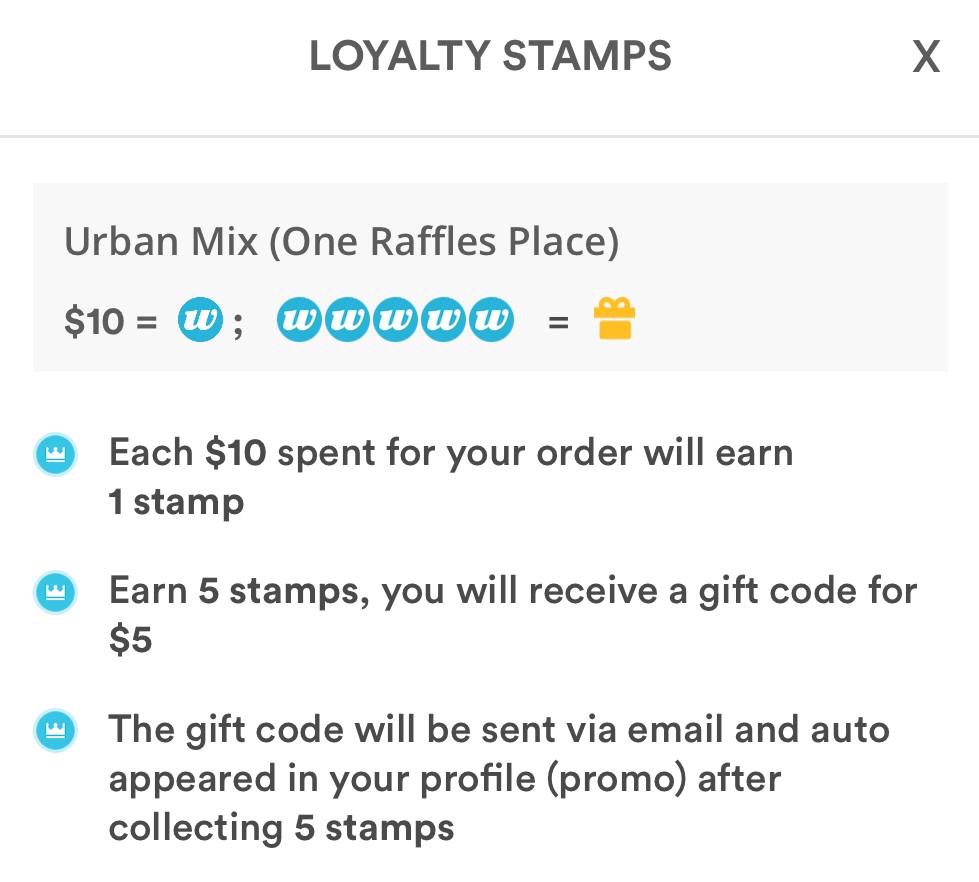Image resolution: width=979 pixels, height=882 pixels.
Task: Click the bold '$5' gift code amount
Action: [x=131, y=639]
